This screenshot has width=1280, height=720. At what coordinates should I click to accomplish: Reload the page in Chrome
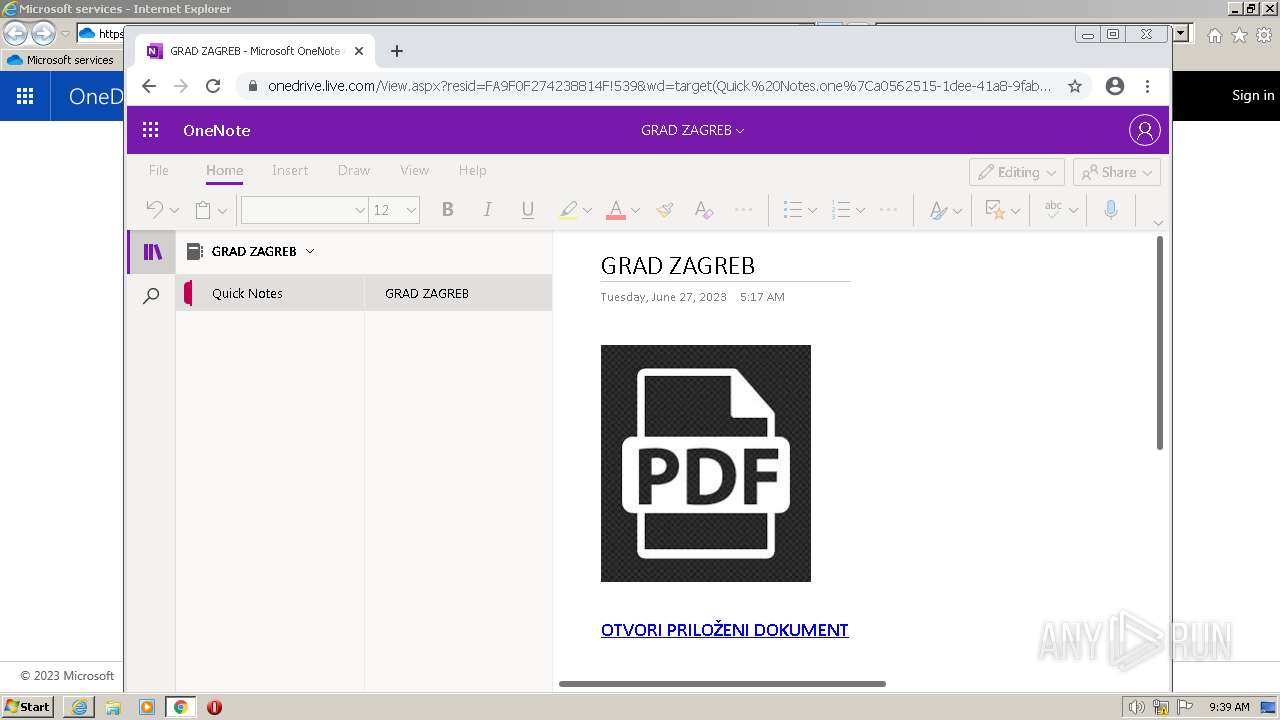tap(213, 86)
